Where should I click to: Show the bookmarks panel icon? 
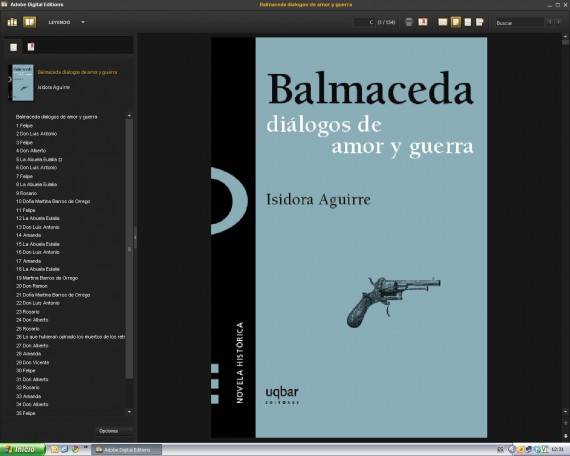(31, 47)
